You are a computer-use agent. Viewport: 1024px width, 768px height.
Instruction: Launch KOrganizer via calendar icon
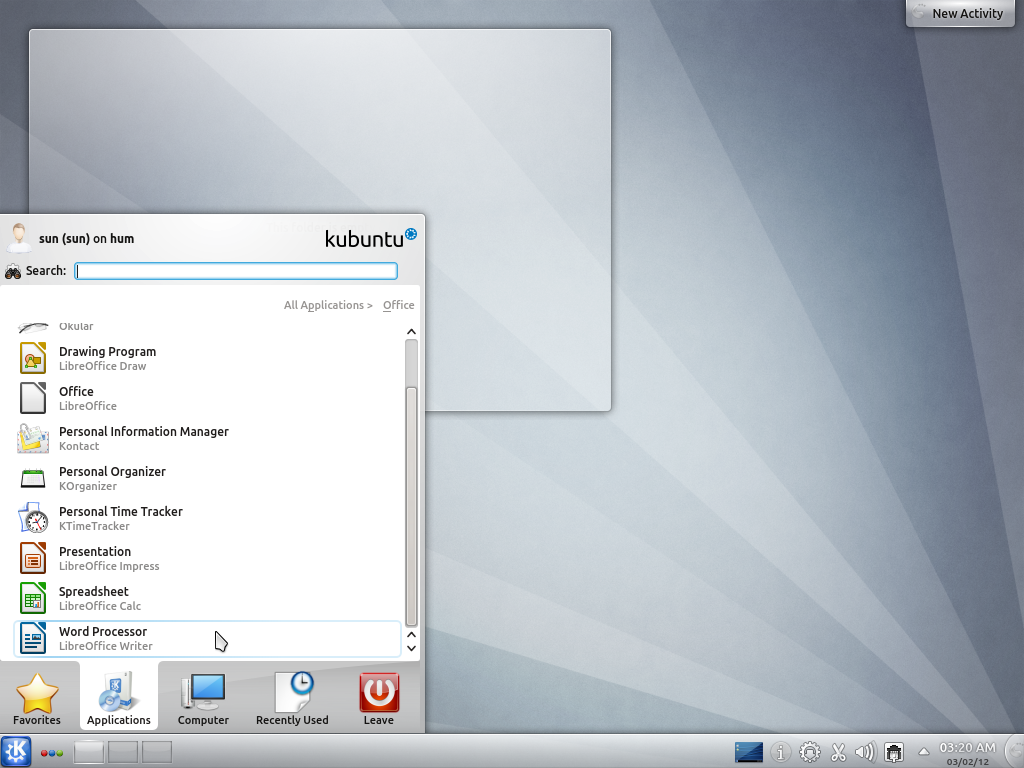33,479
